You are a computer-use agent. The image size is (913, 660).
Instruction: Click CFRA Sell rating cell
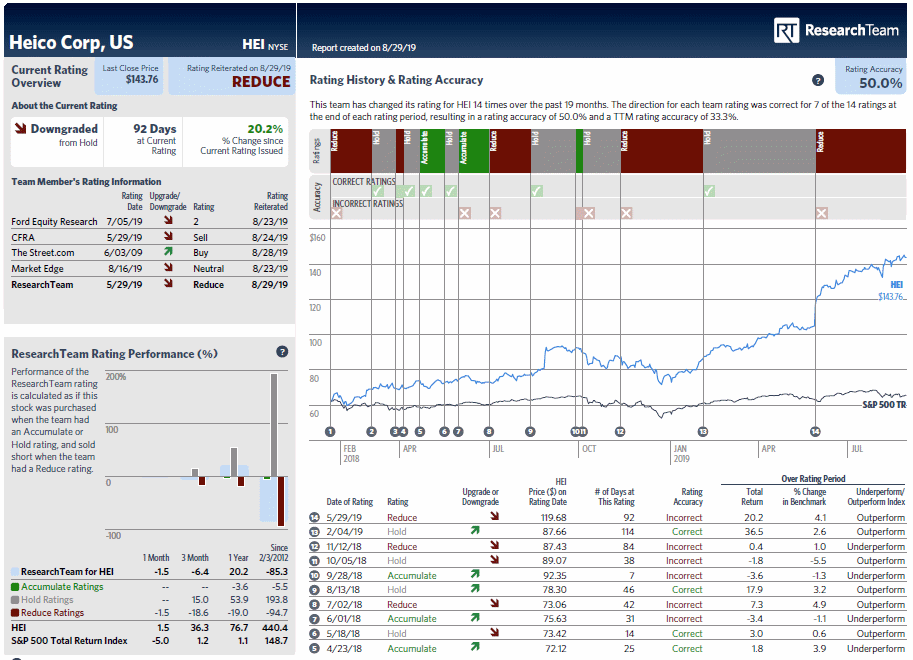[x=200, y=238]
